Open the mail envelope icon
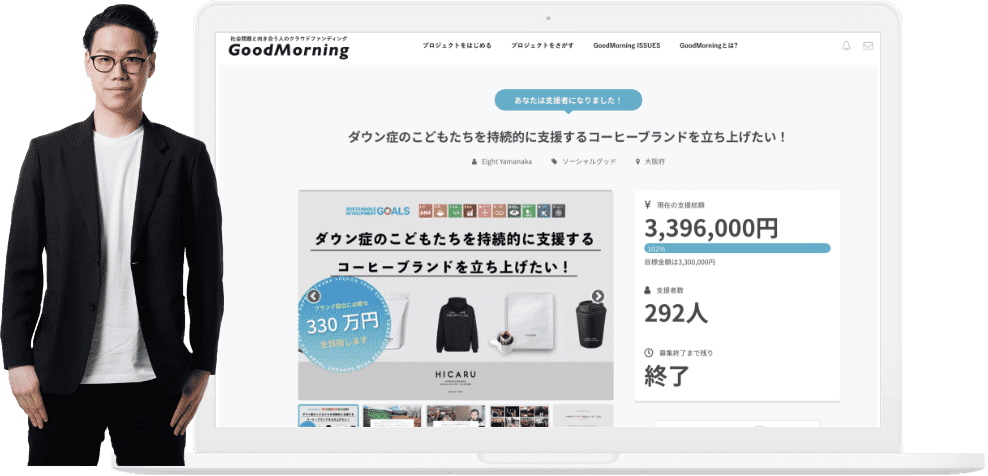Image resolution: width=988 pixels, height=476 pixels. coord(868,45)
